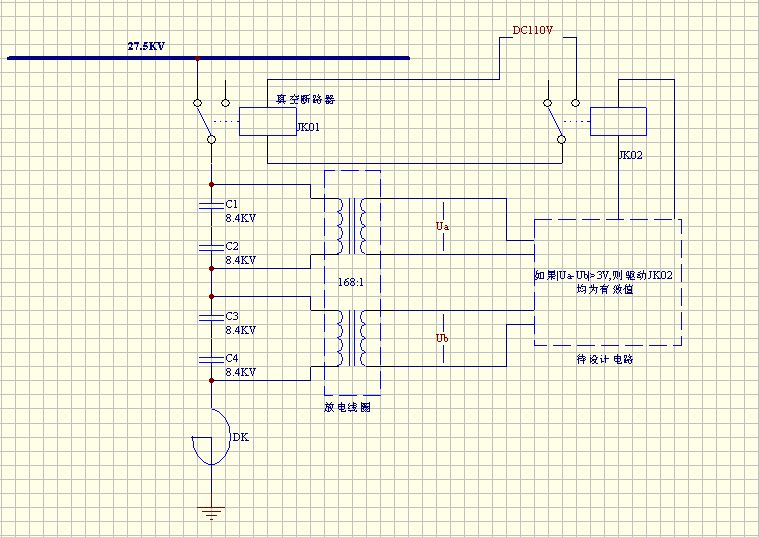Select the ground symbol at bottom
759x537 pixels.
coord(211,513)
